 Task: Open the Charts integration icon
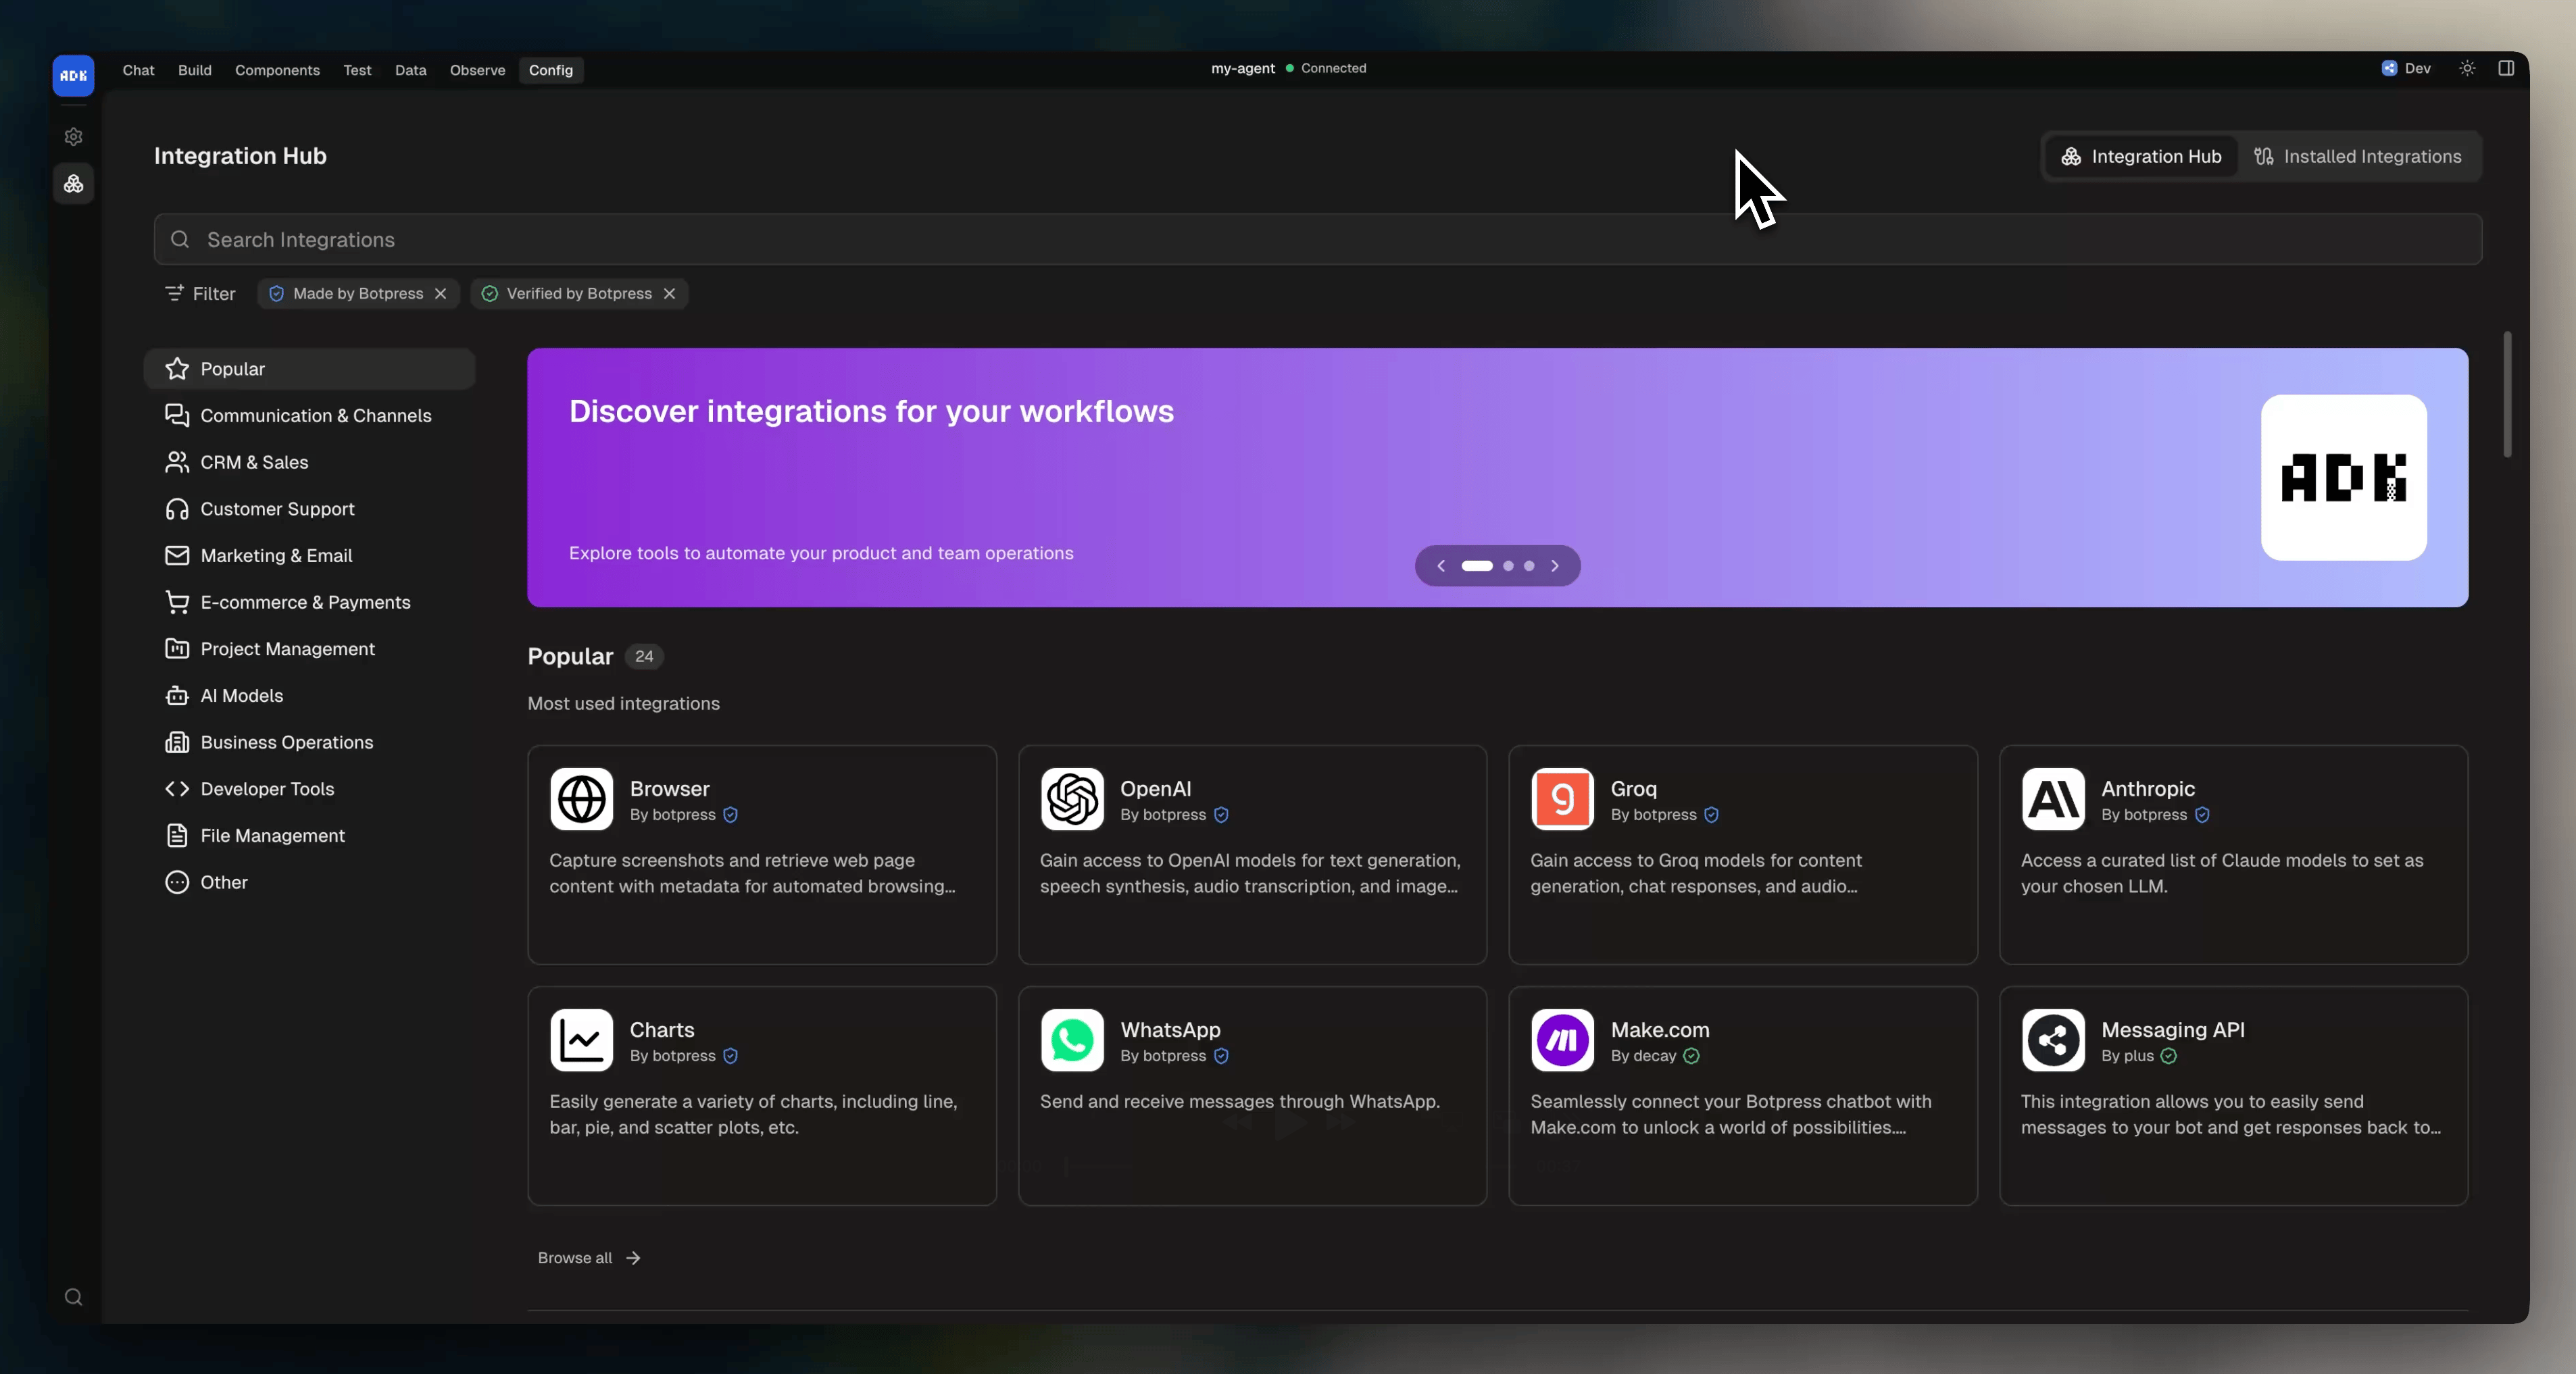pyautogui.click(x=581, y=1040)
